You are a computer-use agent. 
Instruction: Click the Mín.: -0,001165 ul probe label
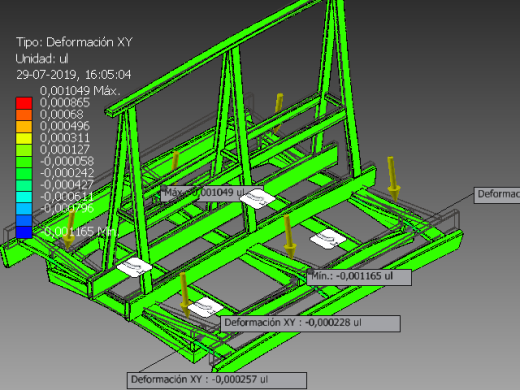[x=359, y=277]
